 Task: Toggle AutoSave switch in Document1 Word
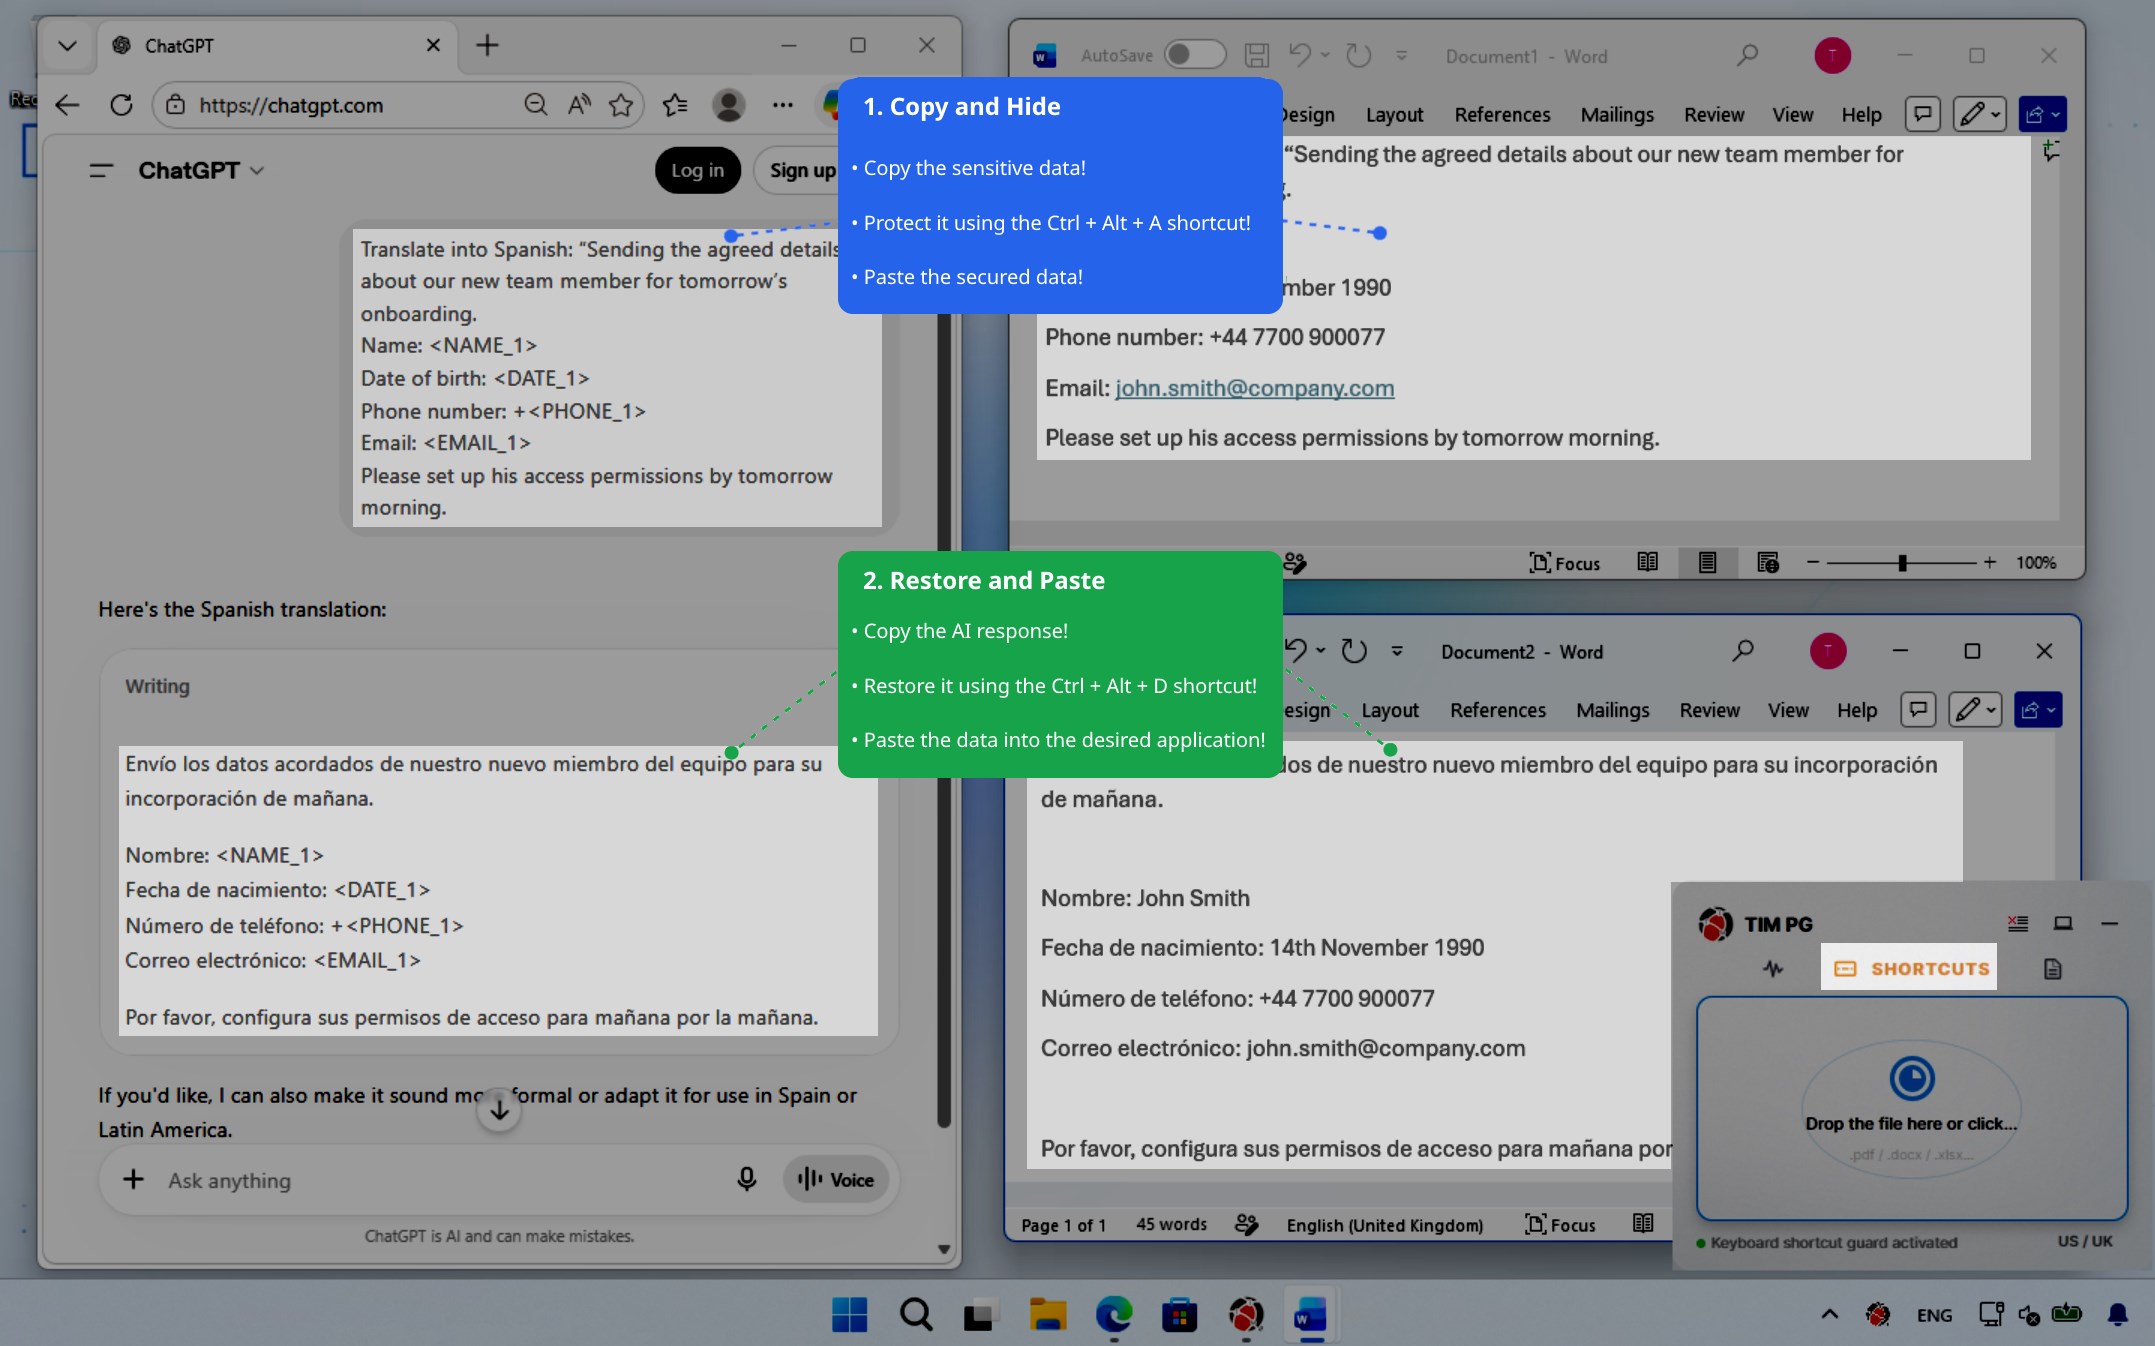tap(1195, 55)
